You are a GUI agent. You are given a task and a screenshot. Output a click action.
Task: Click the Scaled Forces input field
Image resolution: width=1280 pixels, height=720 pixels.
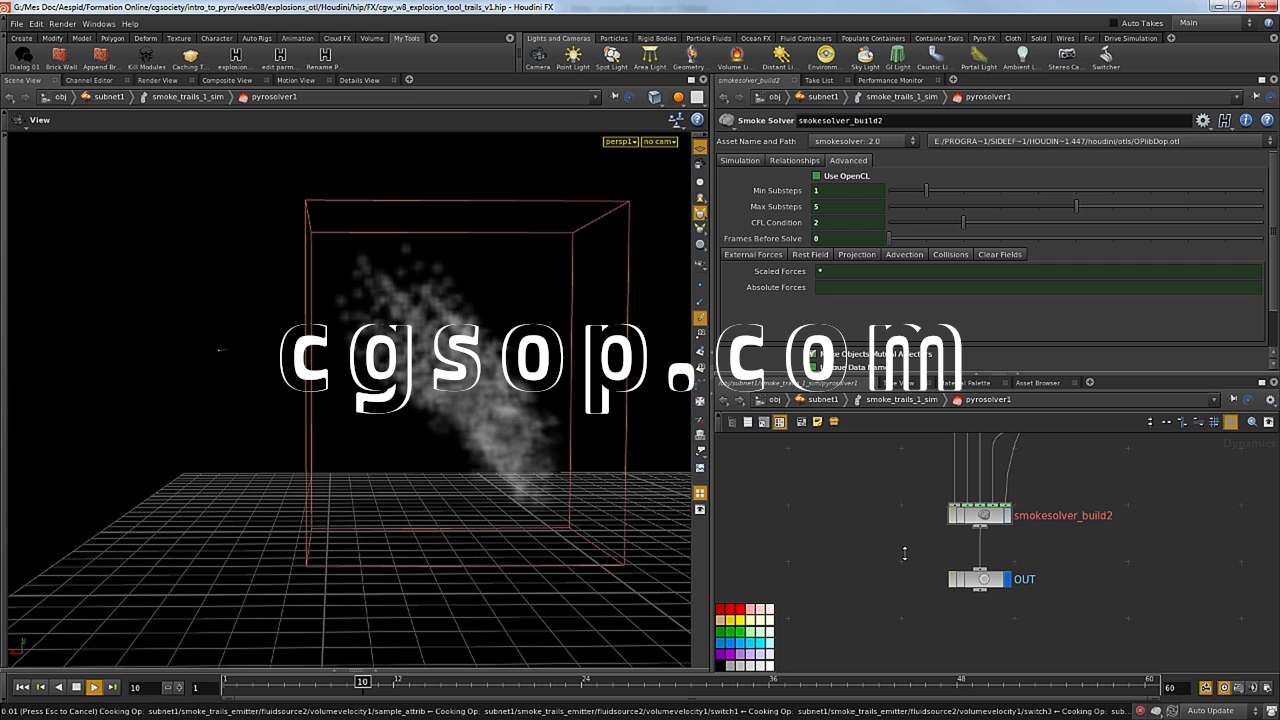pyautogui.click(x=1039, y=271)
